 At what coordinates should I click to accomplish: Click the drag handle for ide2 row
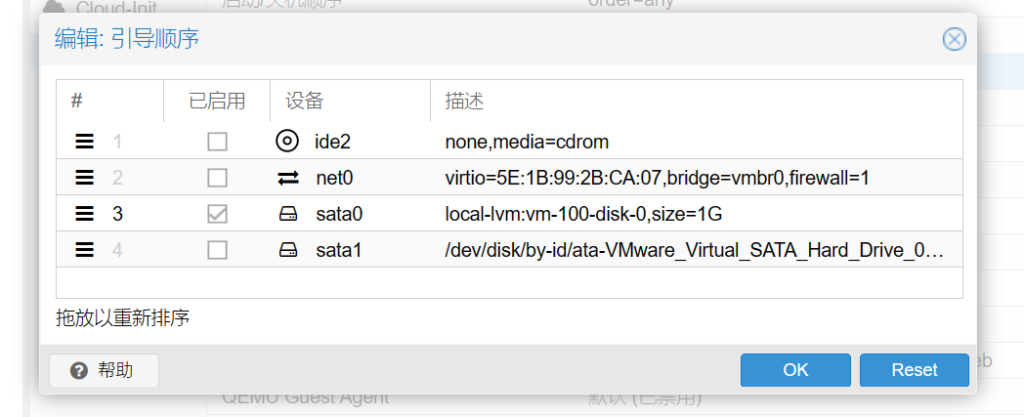tap(85, 142)
